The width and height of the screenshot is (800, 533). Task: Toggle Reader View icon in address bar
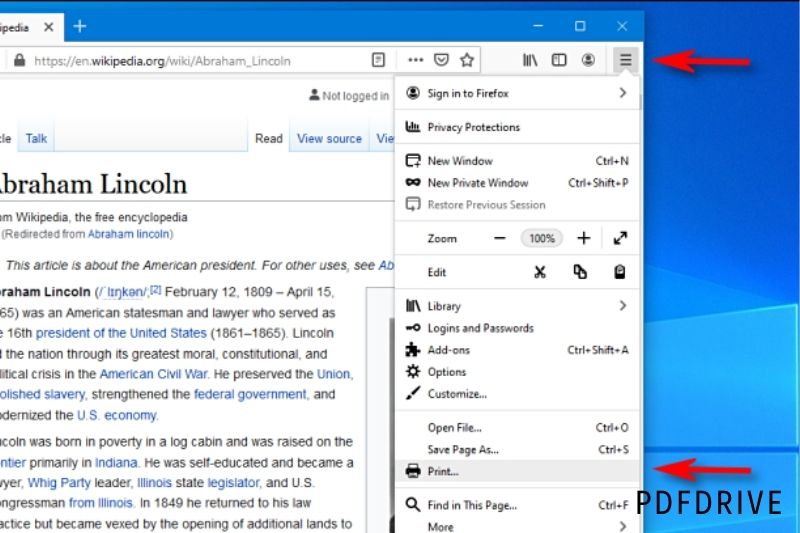pyautogui.click(x=378, y=60)
